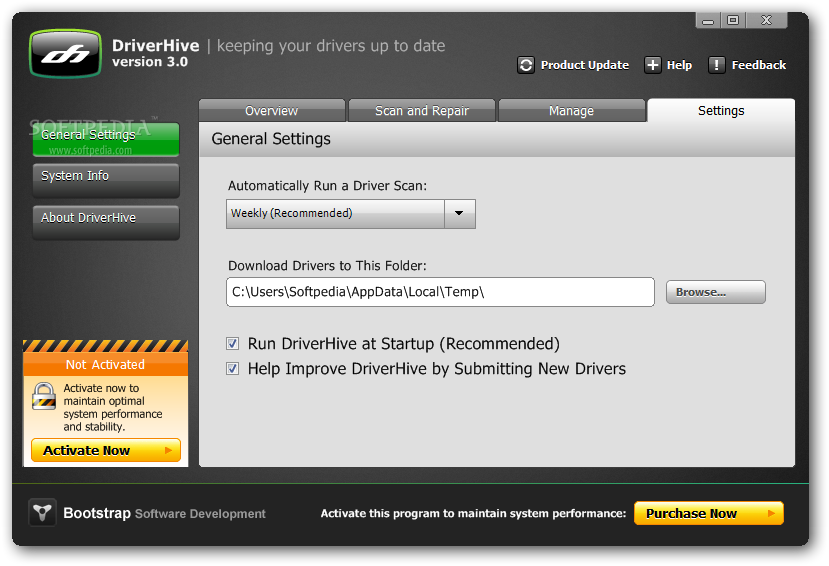
Task: Click 'Activate this program to maintain system performance' text
Action: 473,513
